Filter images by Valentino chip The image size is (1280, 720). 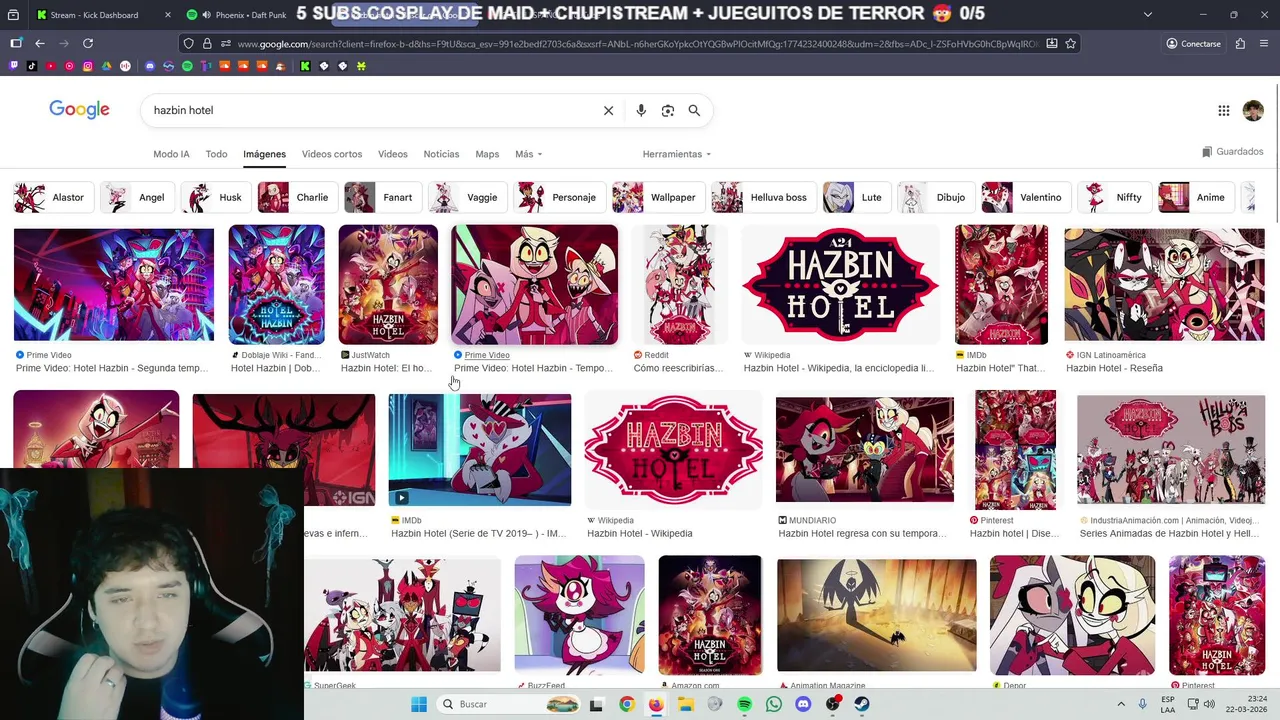click(x=1027, y=197)
